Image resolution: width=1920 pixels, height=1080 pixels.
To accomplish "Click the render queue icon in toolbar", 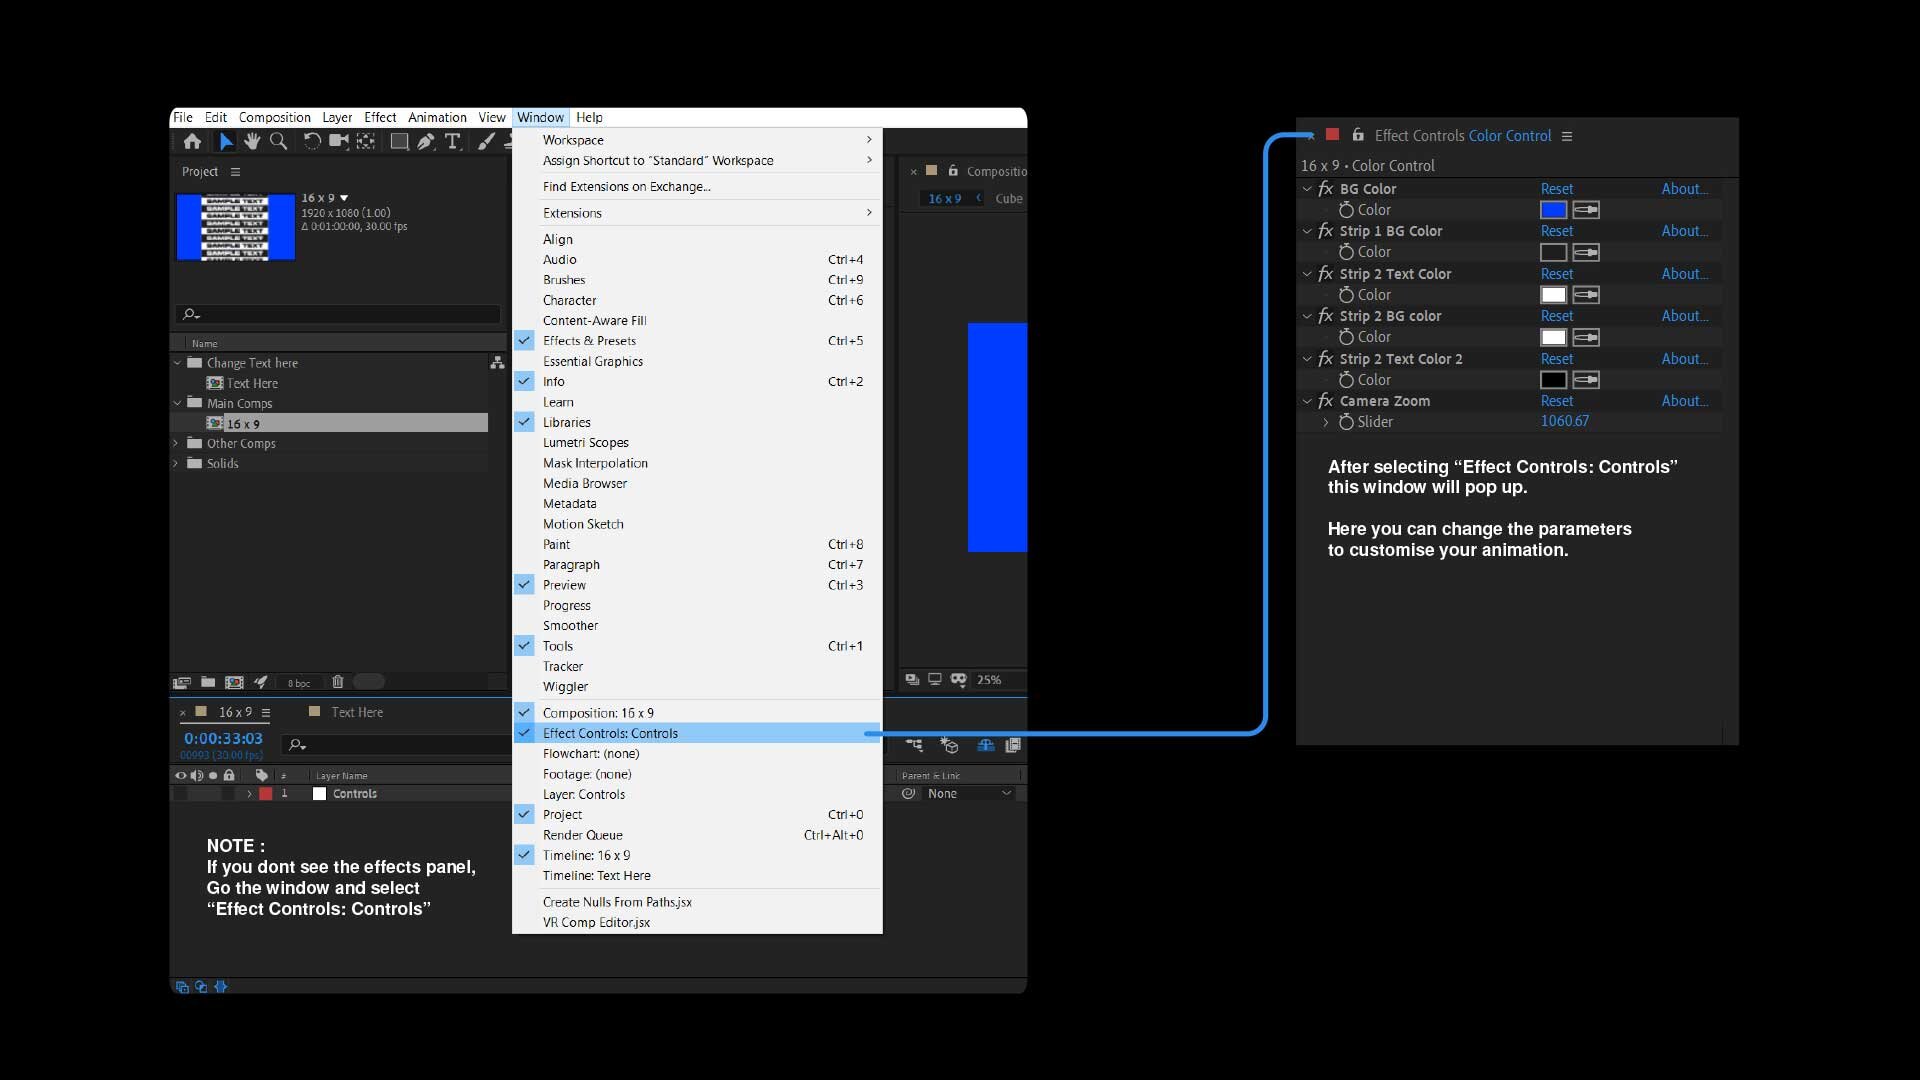I will [x=260, y=682].
